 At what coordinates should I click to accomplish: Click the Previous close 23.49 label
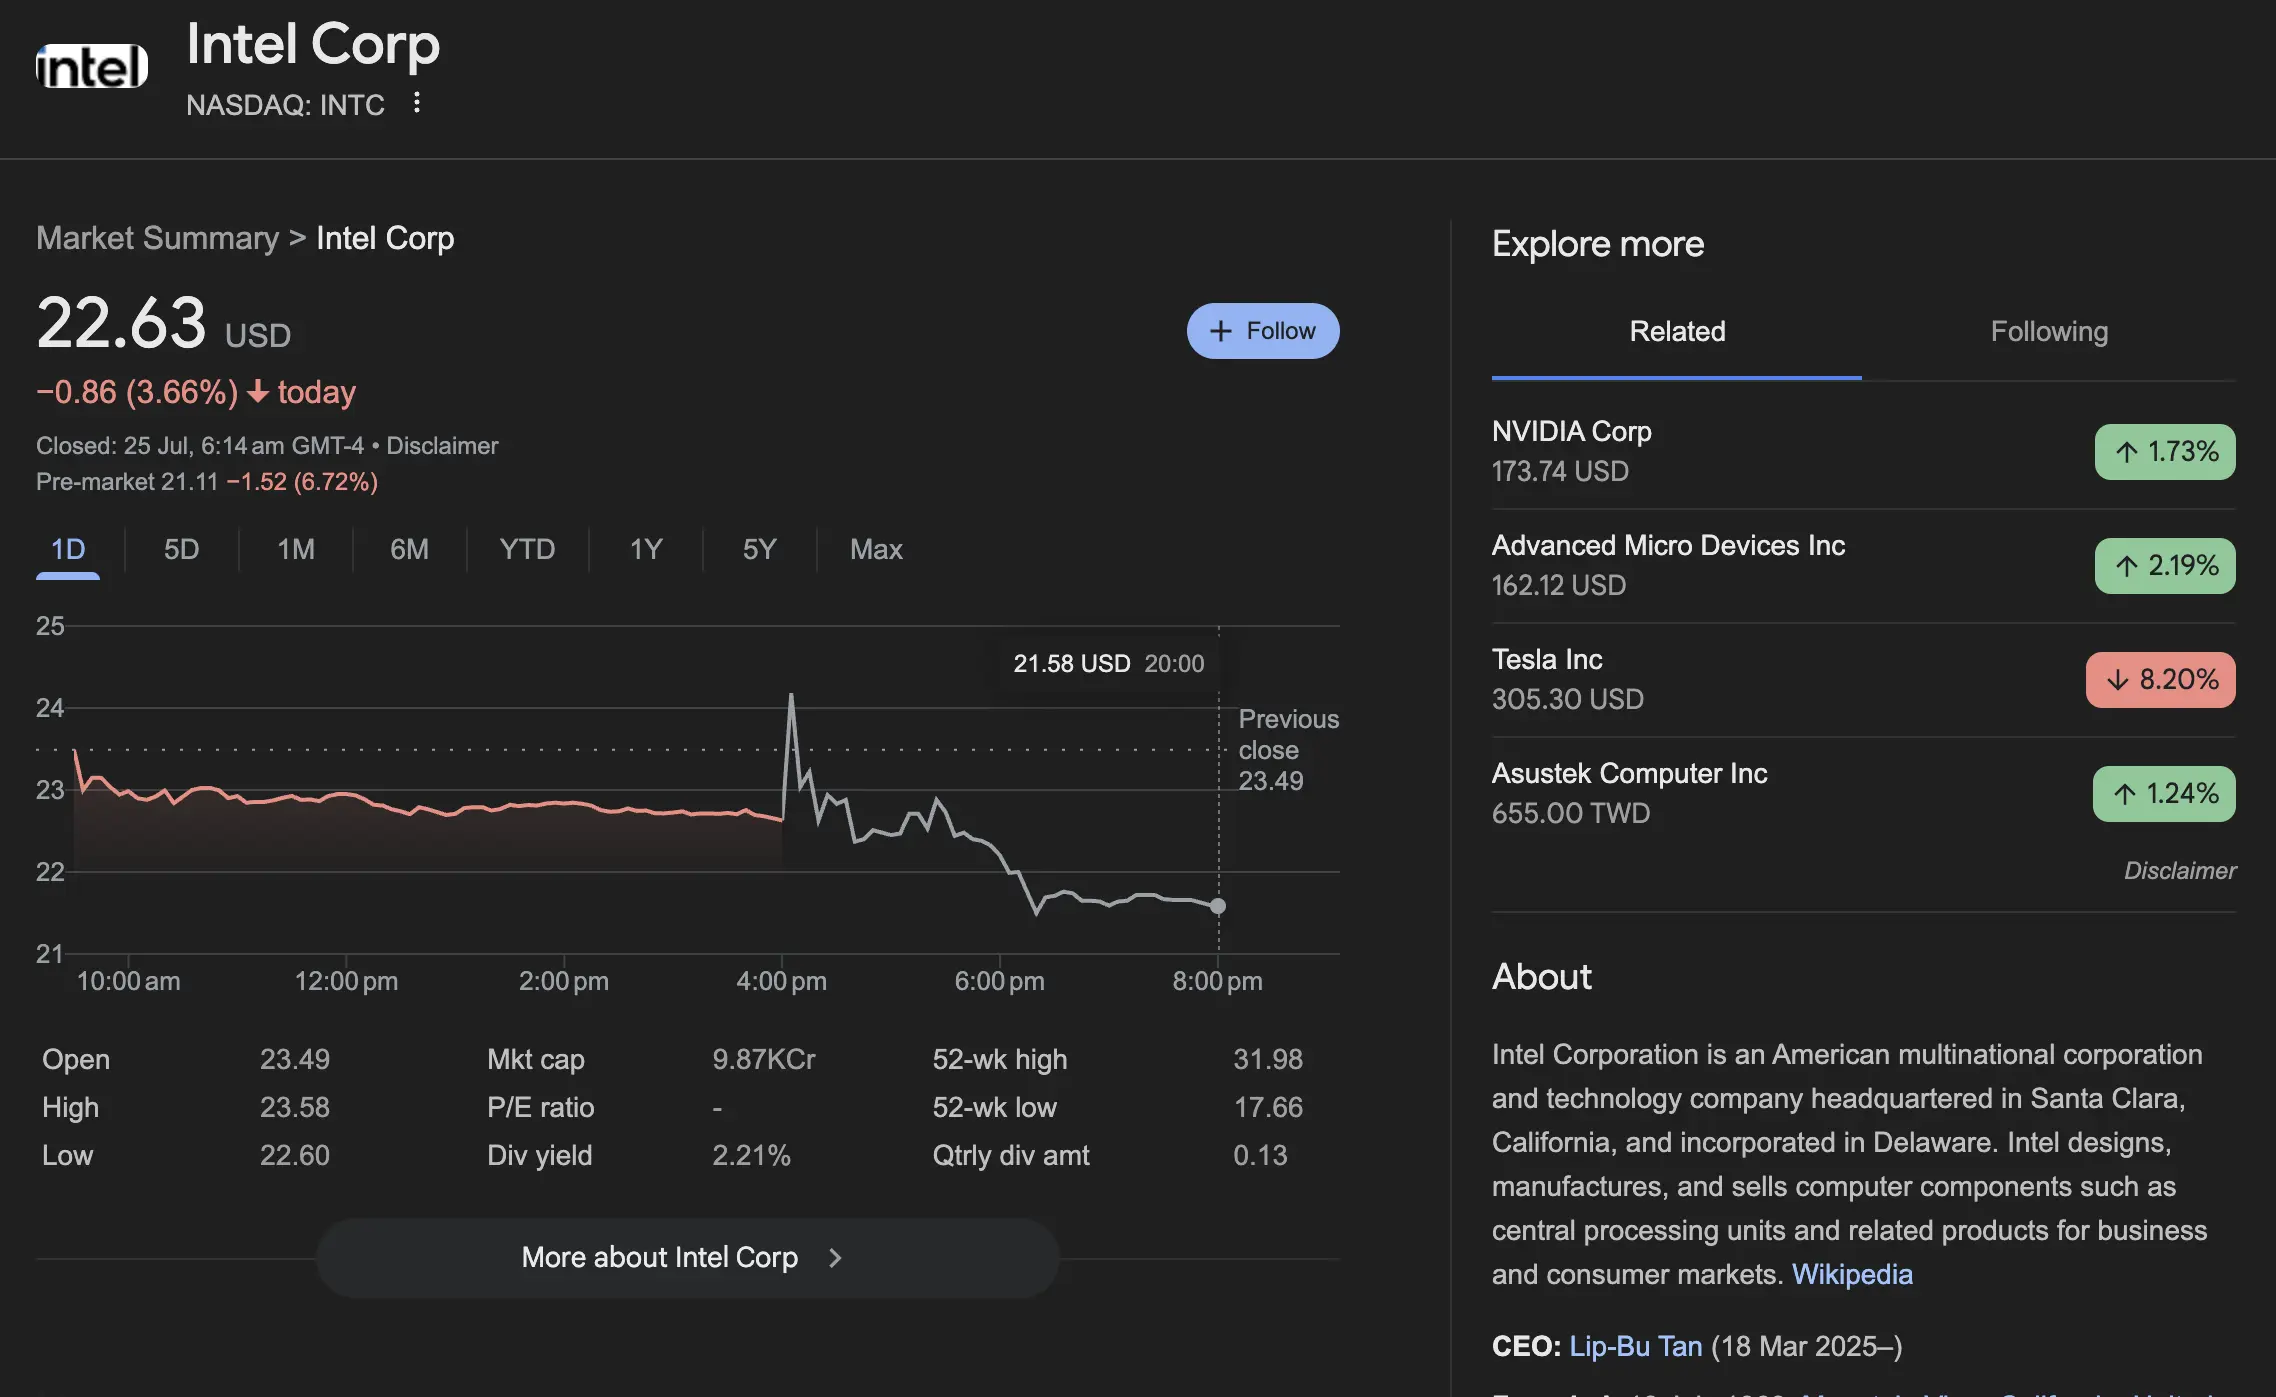click(1288, 750)
